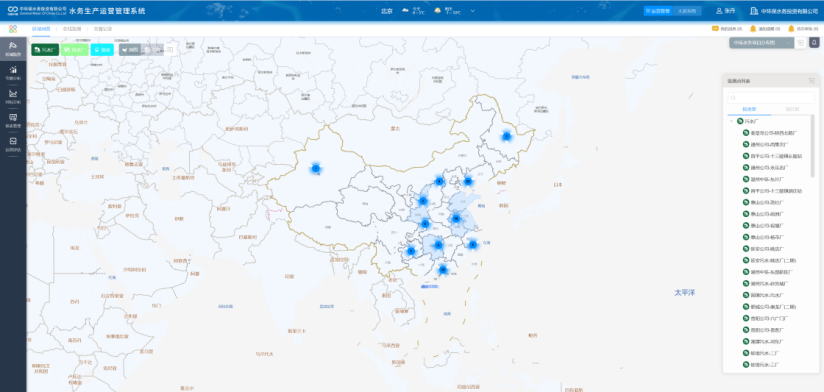
Task: Click tomorrow's sun-cloud weather icon
Action: (438, 11)
